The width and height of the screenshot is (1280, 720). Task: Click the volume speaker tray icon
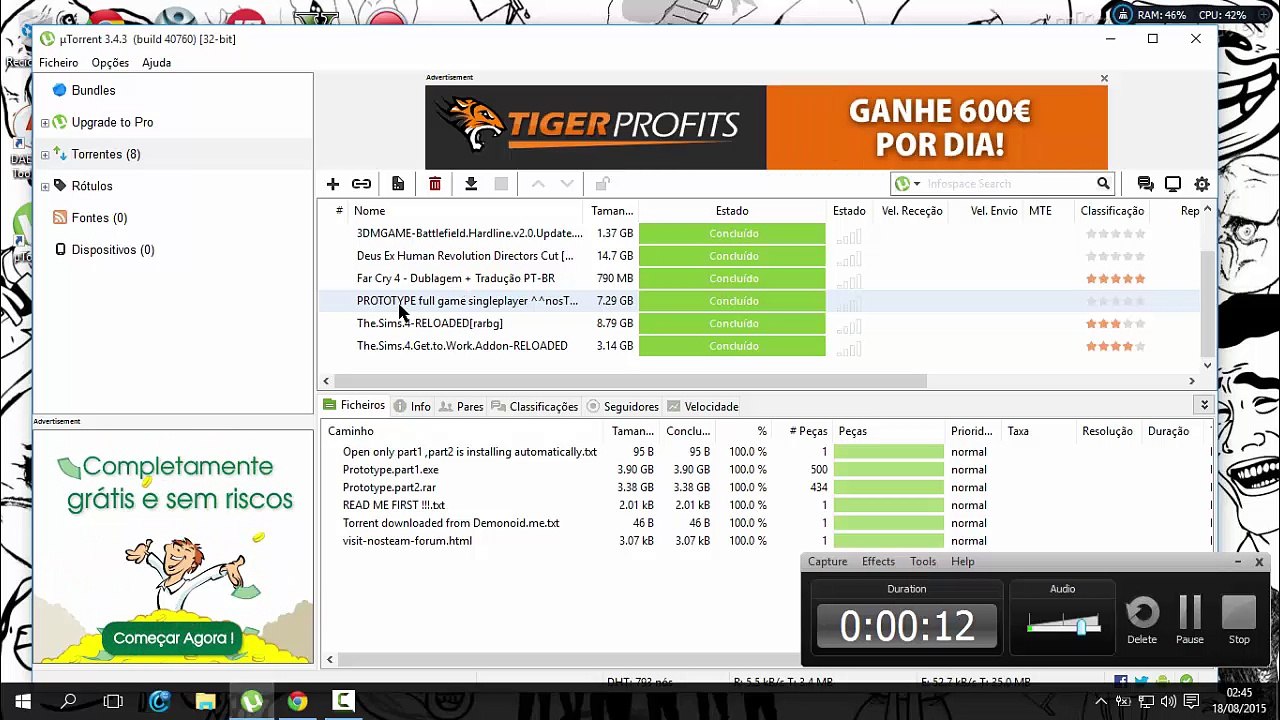(x=1168, y=702)
